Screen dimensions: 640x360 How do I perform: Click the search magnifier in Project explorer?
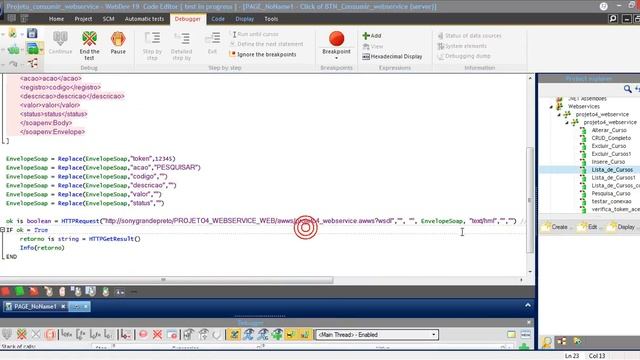[x=627, y=89]
